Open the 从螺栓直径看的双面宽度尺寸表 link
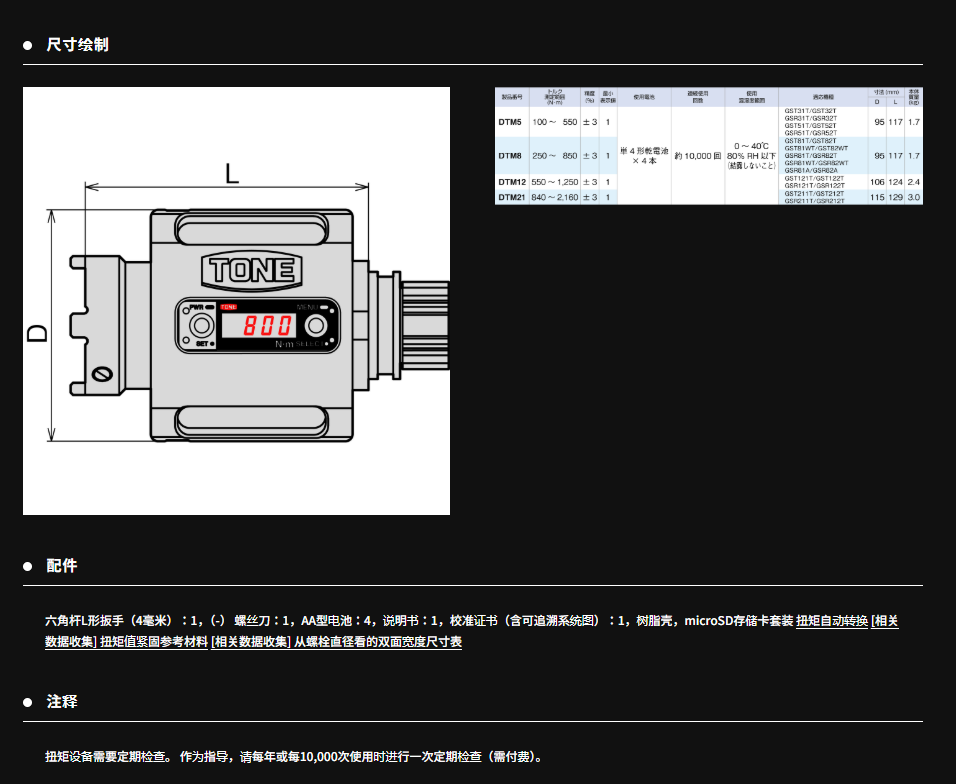 [x=377, y=642]
